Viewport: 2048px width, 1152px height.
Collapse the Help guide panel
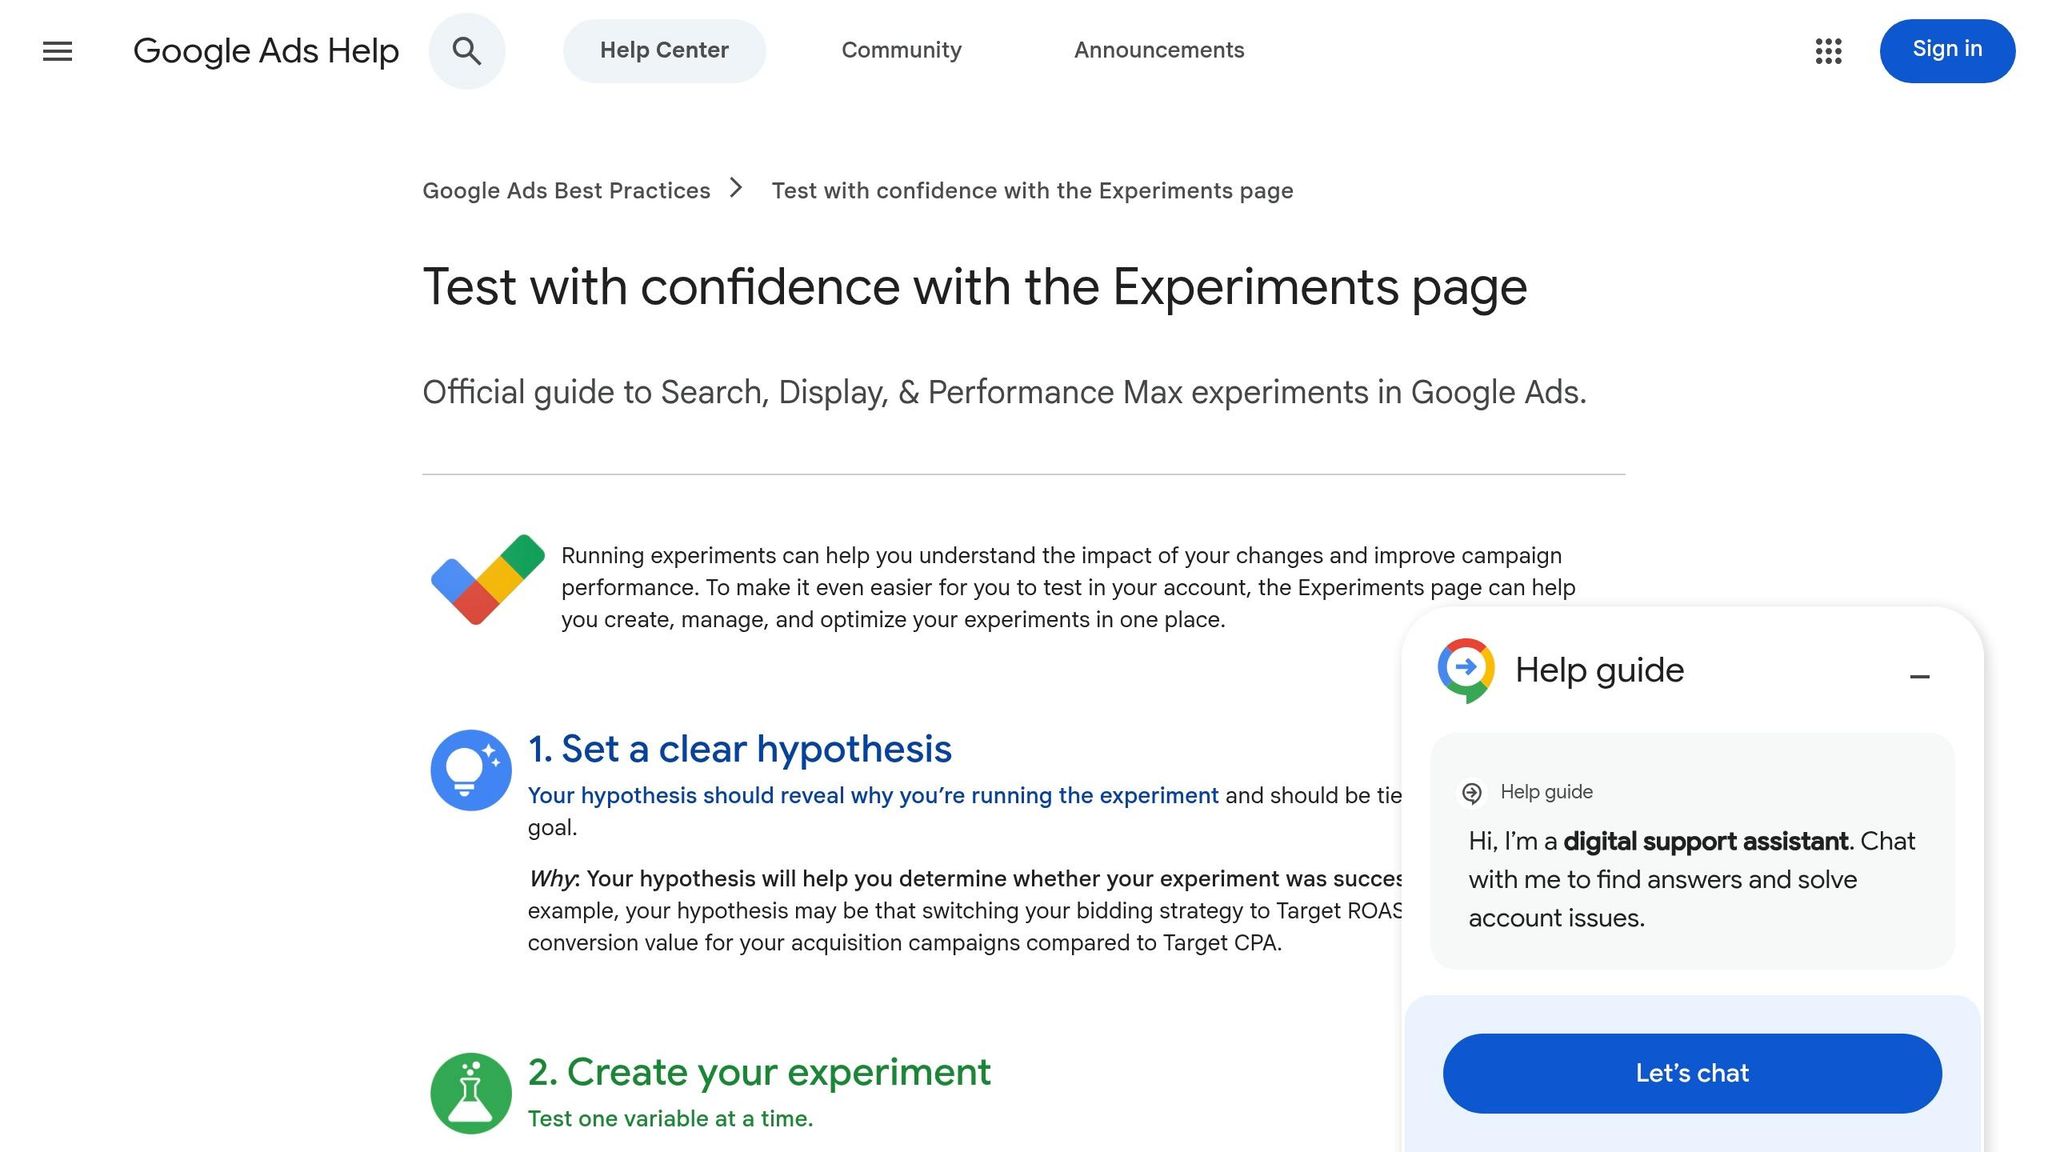pyautogui.click(x=1920, y=676)
